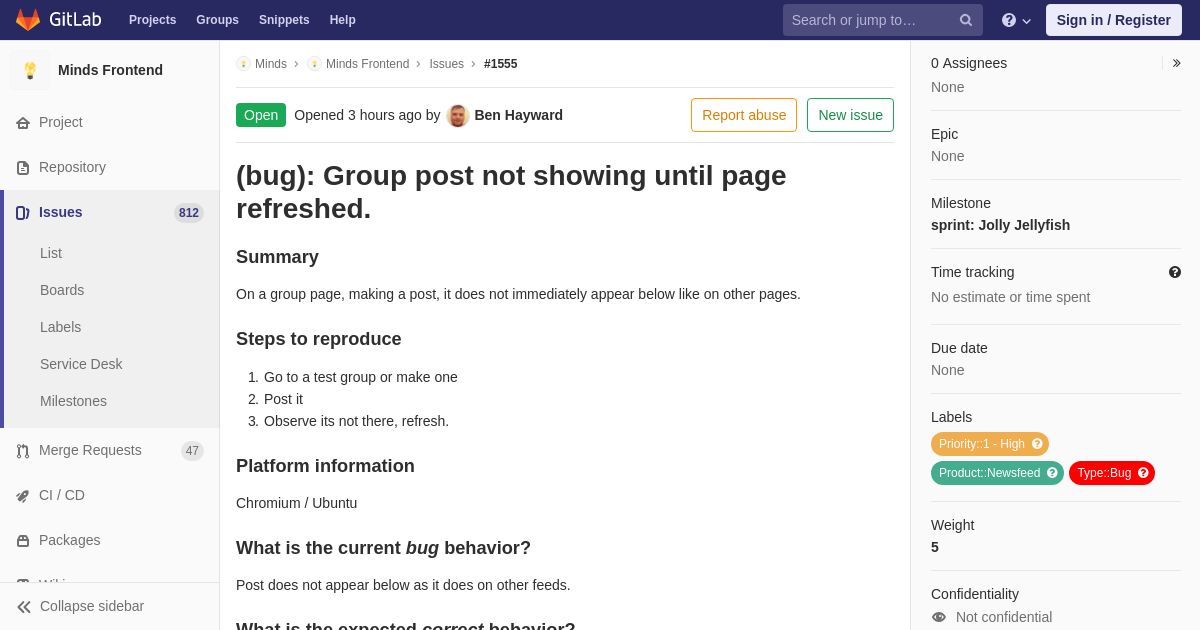Click the Issues breadcrumb link

pos(446,64)
